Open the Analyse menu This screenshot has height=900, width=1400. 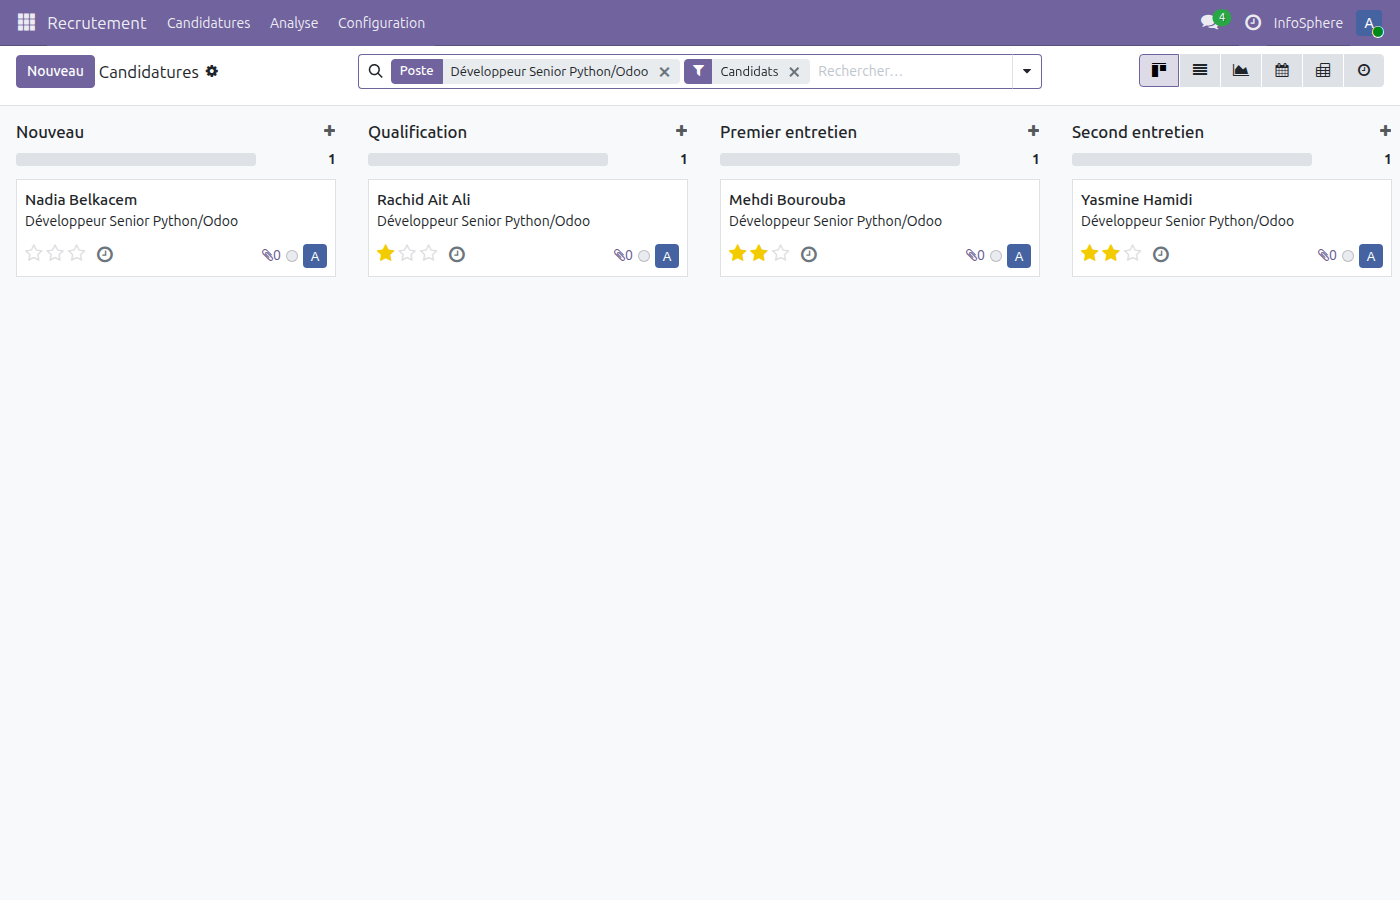(x=293, y=22)
